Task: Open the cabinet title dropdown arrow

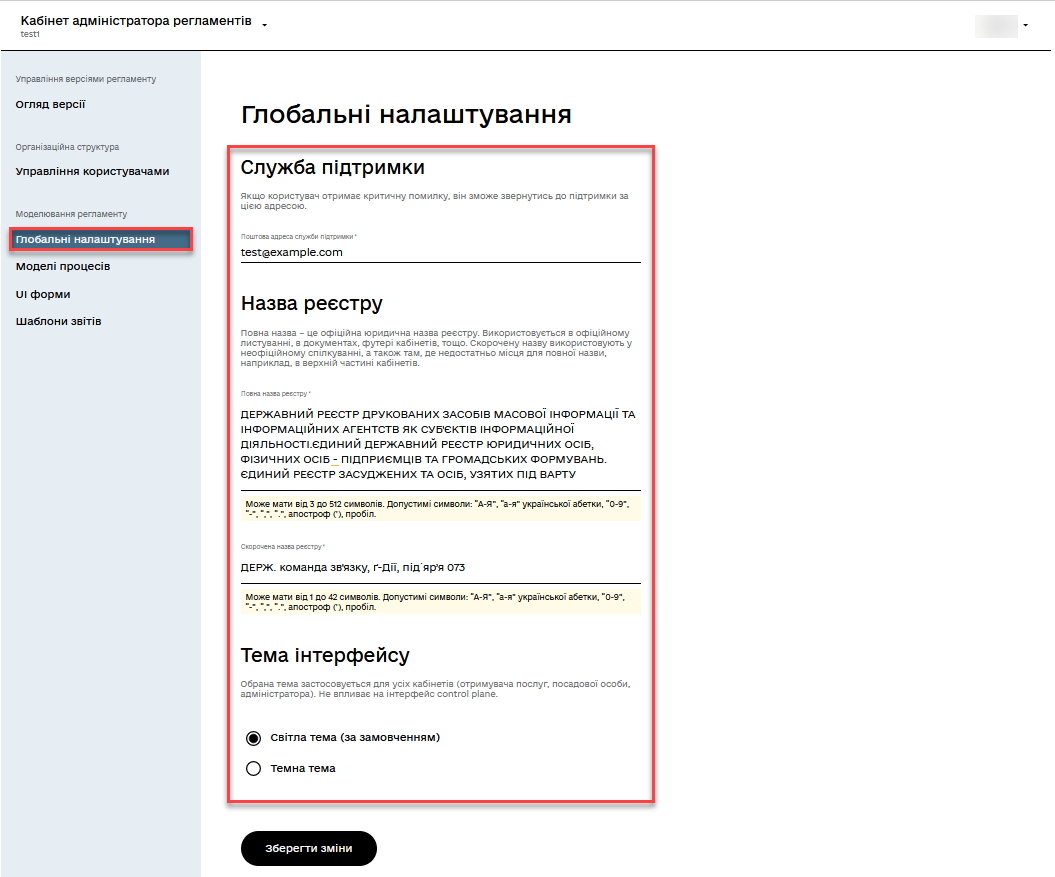Action: tap(264, 25)
